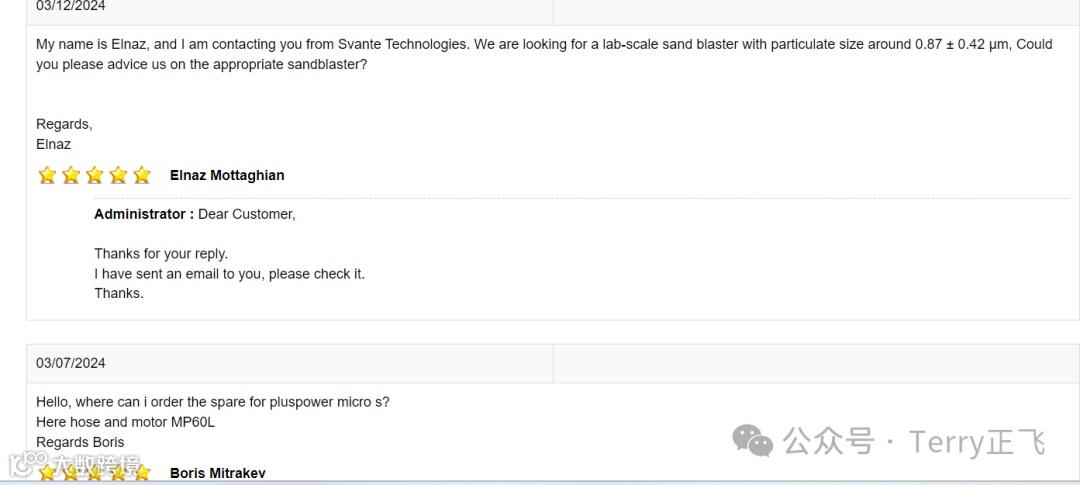Click the "I have sent an email" line
Image resolution: width=1080 pixels, height=485 pixels.
coord(229,274)
